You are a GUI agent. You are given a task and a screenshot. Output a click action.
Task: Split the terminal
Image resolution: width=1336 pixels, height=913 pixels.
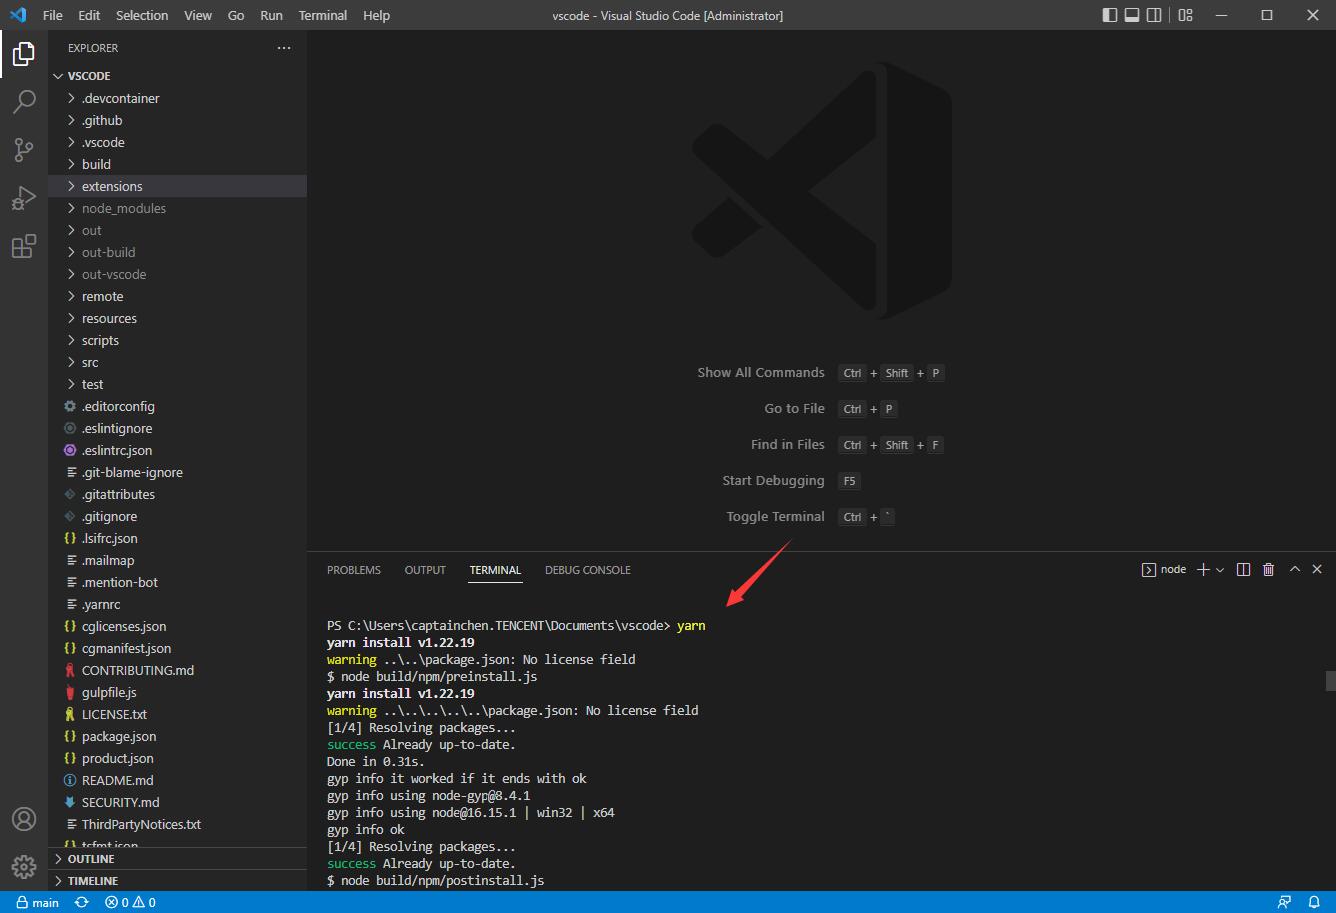pyautogui.click(x=1243, y=569)
